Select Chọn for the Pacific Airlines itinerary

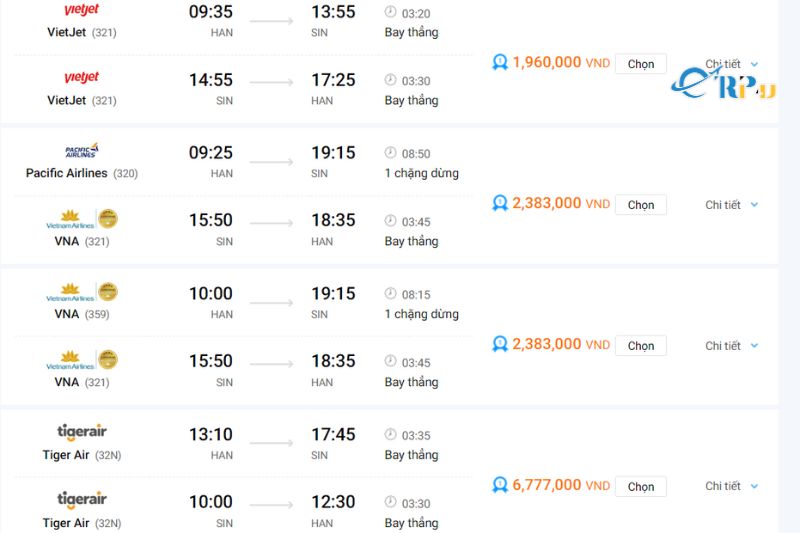coord(640,205)
